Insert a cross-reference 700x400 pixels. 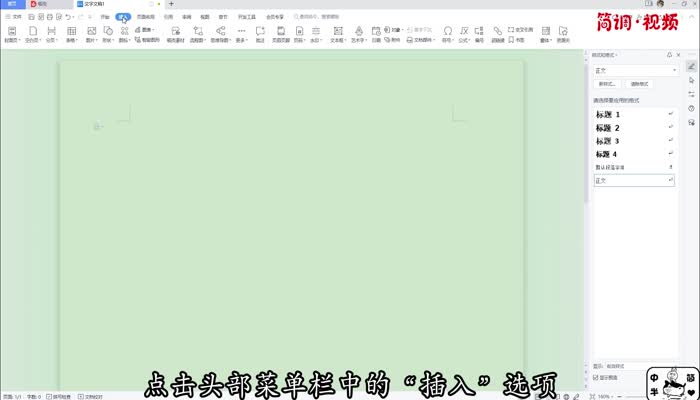(x=521, y=30)
